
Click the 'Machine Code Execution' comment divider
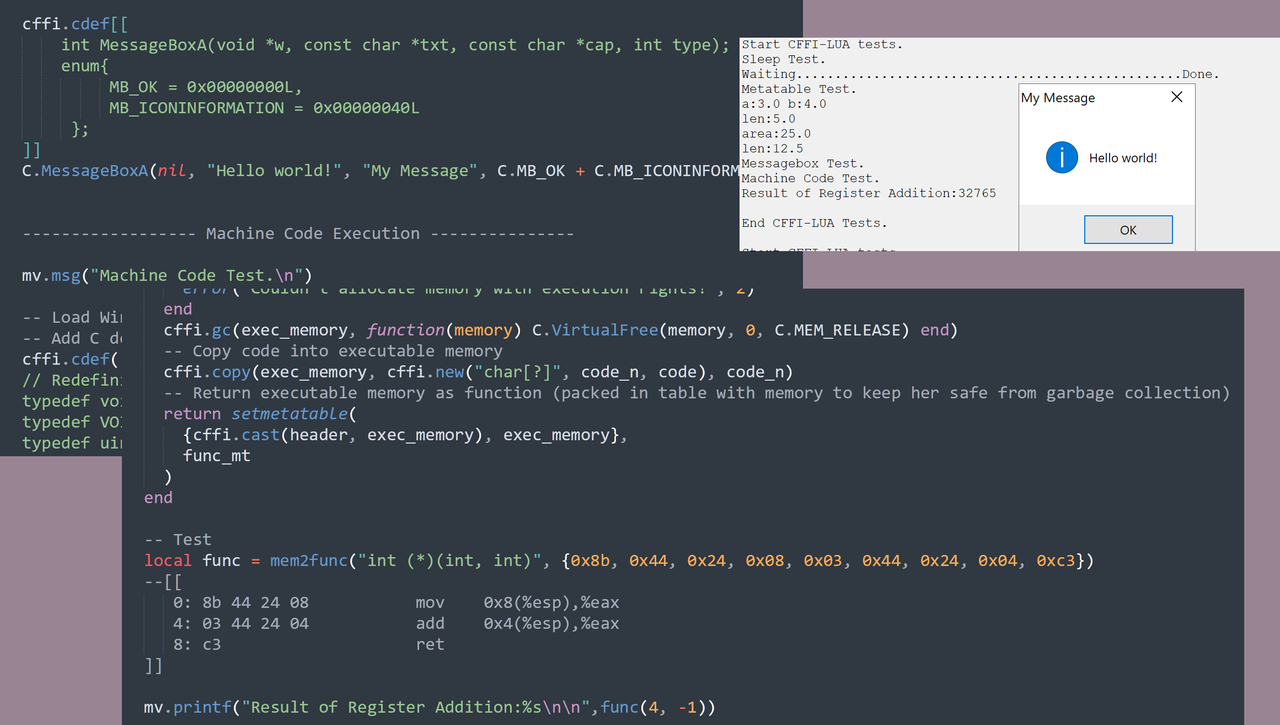(298, 234)
